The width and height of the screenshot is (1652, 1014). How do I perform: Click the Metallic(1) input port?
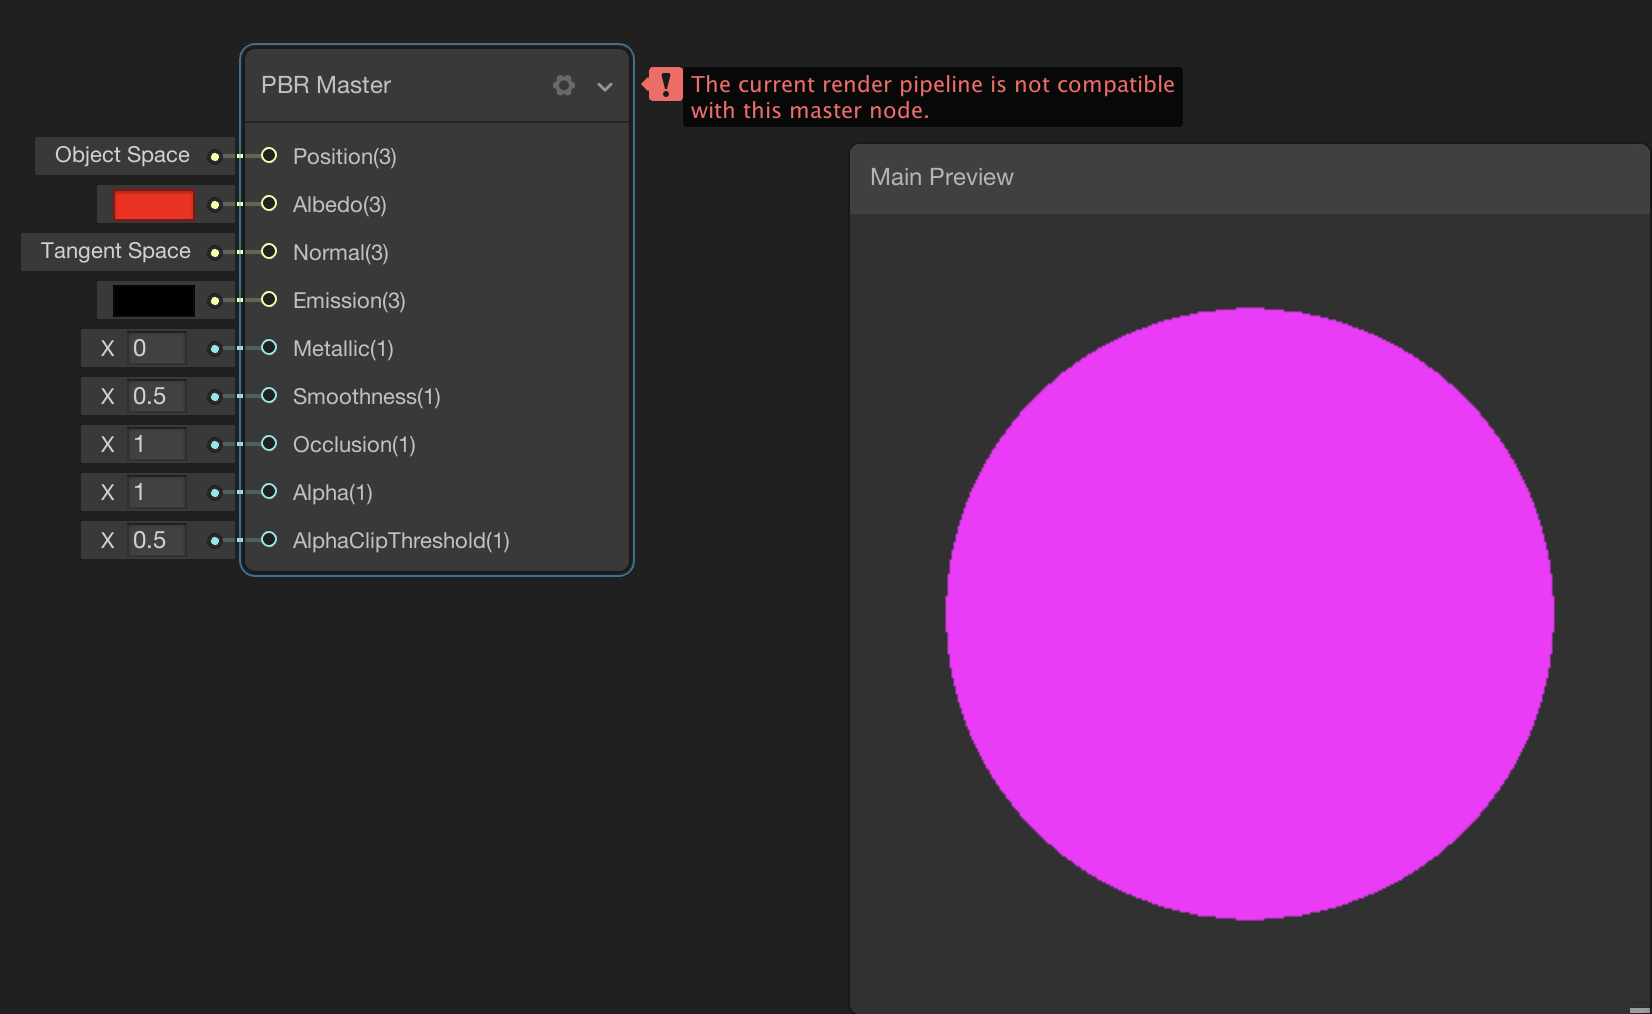[x=269, y=347]
